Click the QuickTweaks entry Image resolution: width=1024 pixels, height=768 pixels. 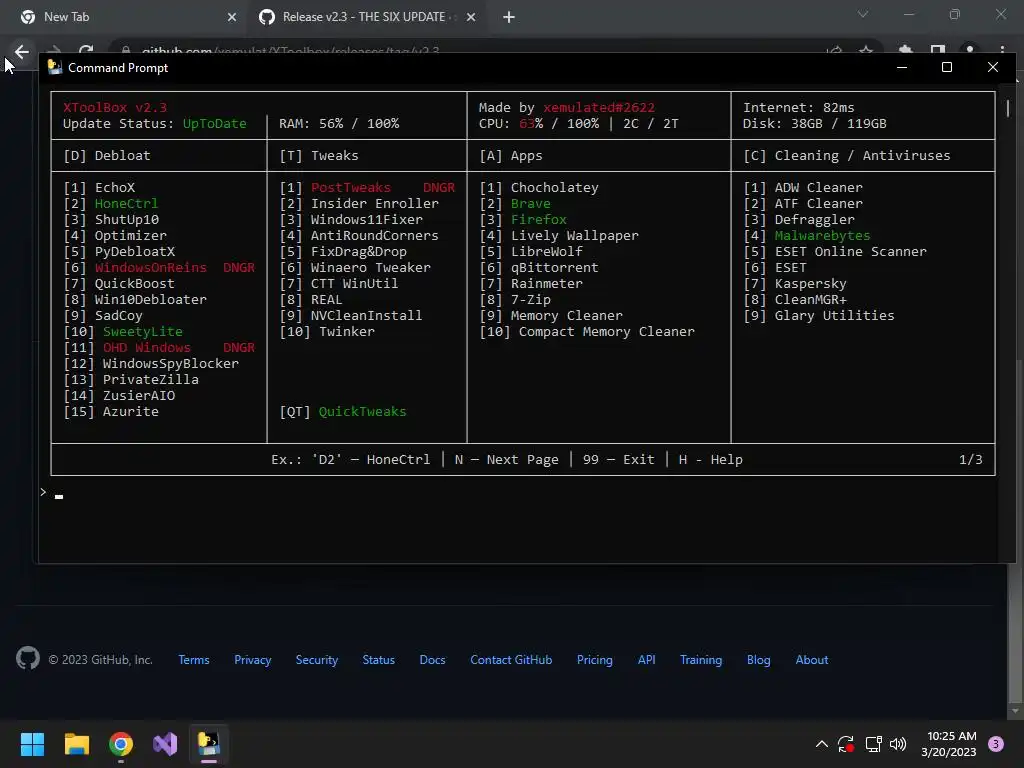pos(362,411)
